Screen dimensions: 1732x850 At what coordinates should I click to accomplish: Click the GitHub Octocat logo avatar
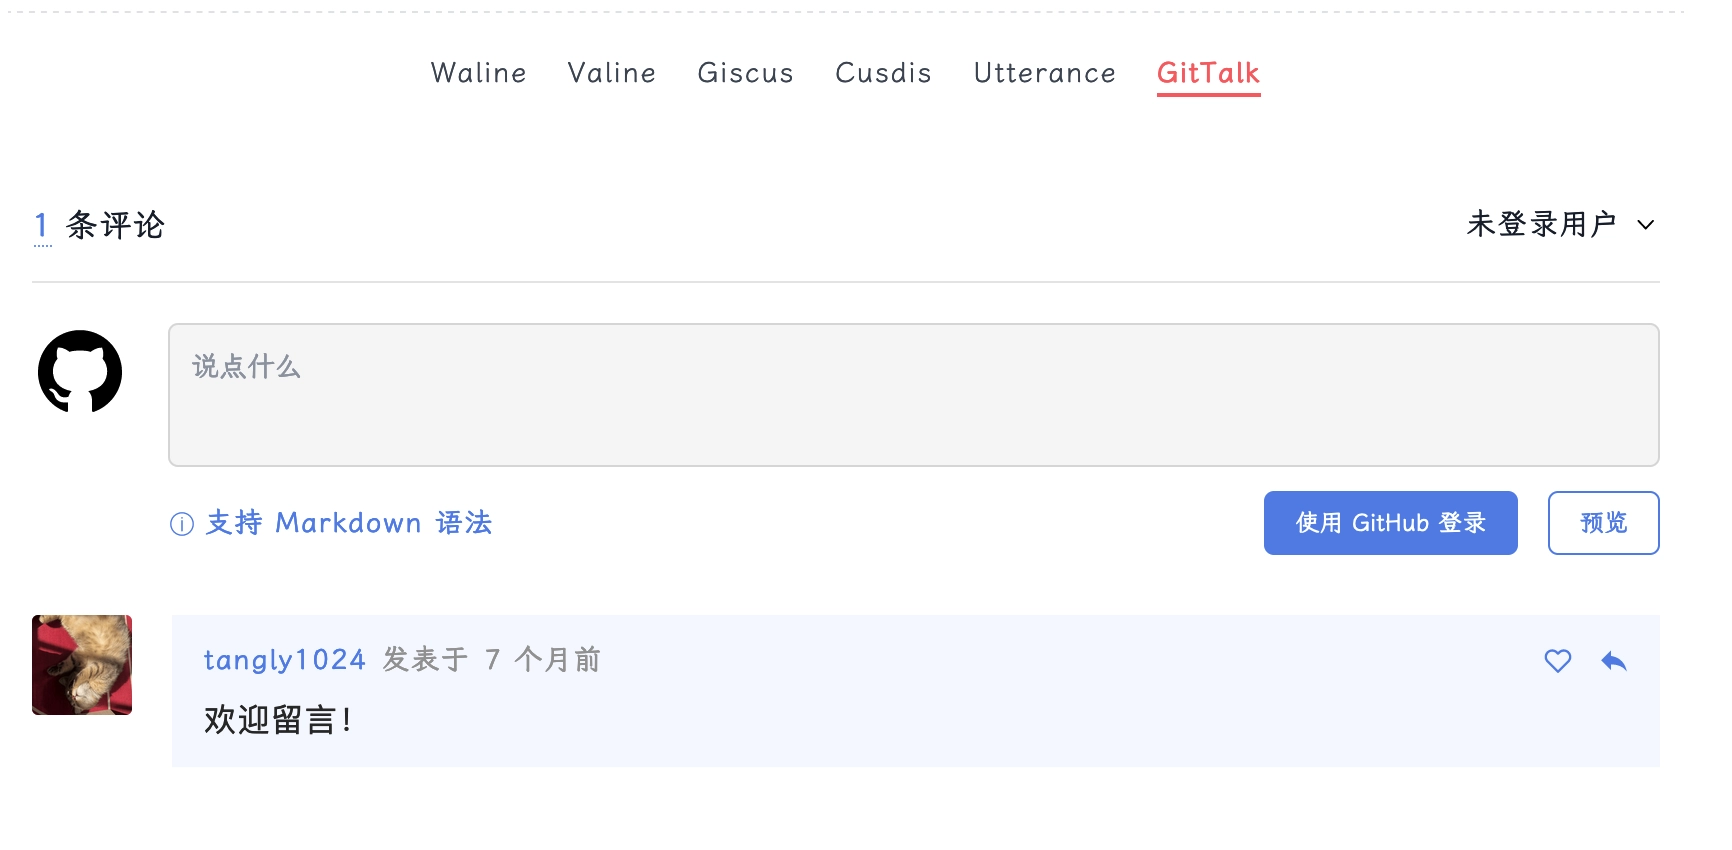coord(80,371)
